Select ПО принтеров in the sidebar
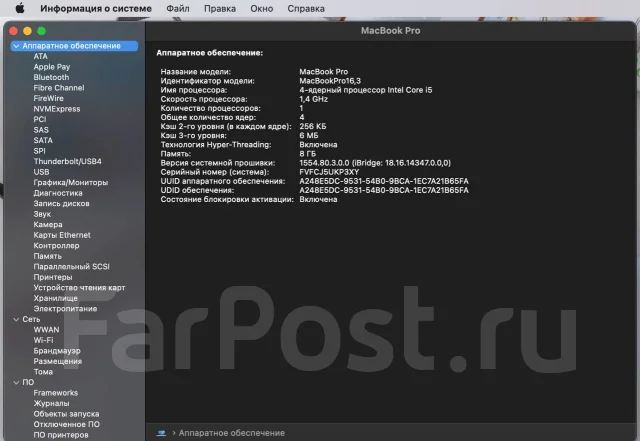Image resolution: width=640 pixels, height=441 pixels. pyautogui.click(x=61, y=435)
